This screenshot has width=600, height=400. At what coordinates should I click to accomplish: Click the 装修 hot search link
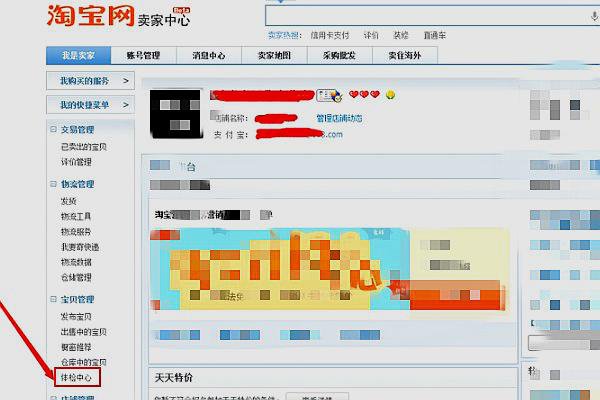tap(401, 36)
